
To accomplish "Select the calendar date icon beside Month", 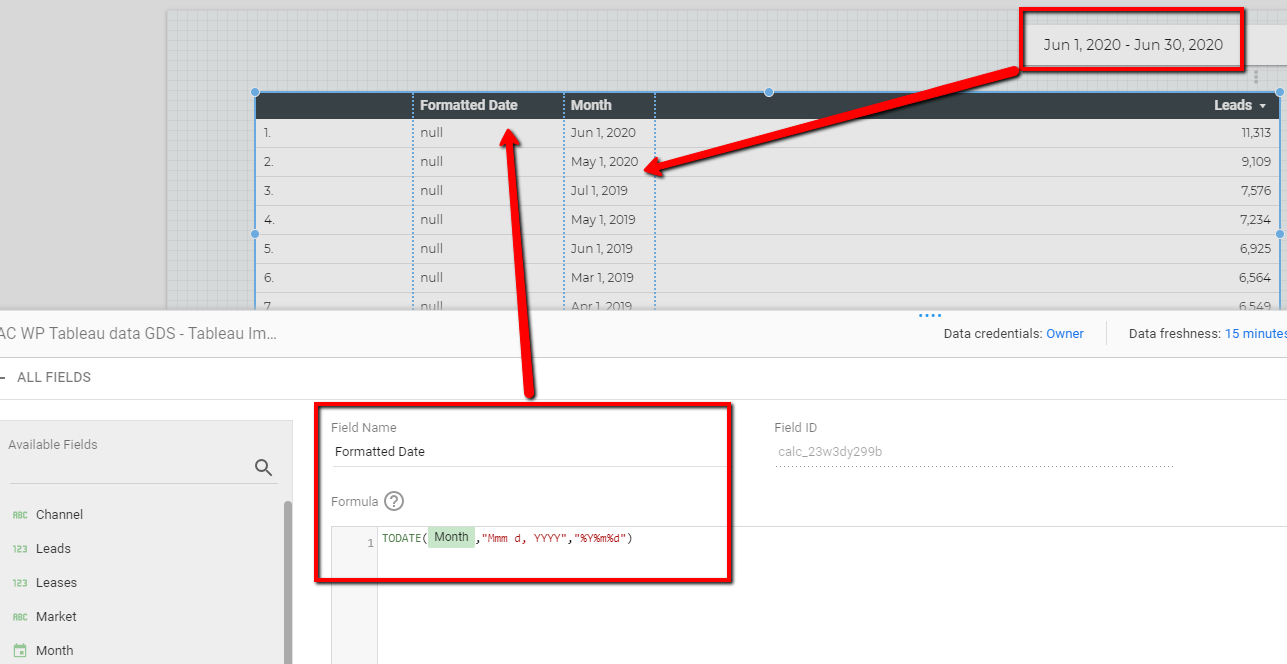I will click(x=19, y=650).
